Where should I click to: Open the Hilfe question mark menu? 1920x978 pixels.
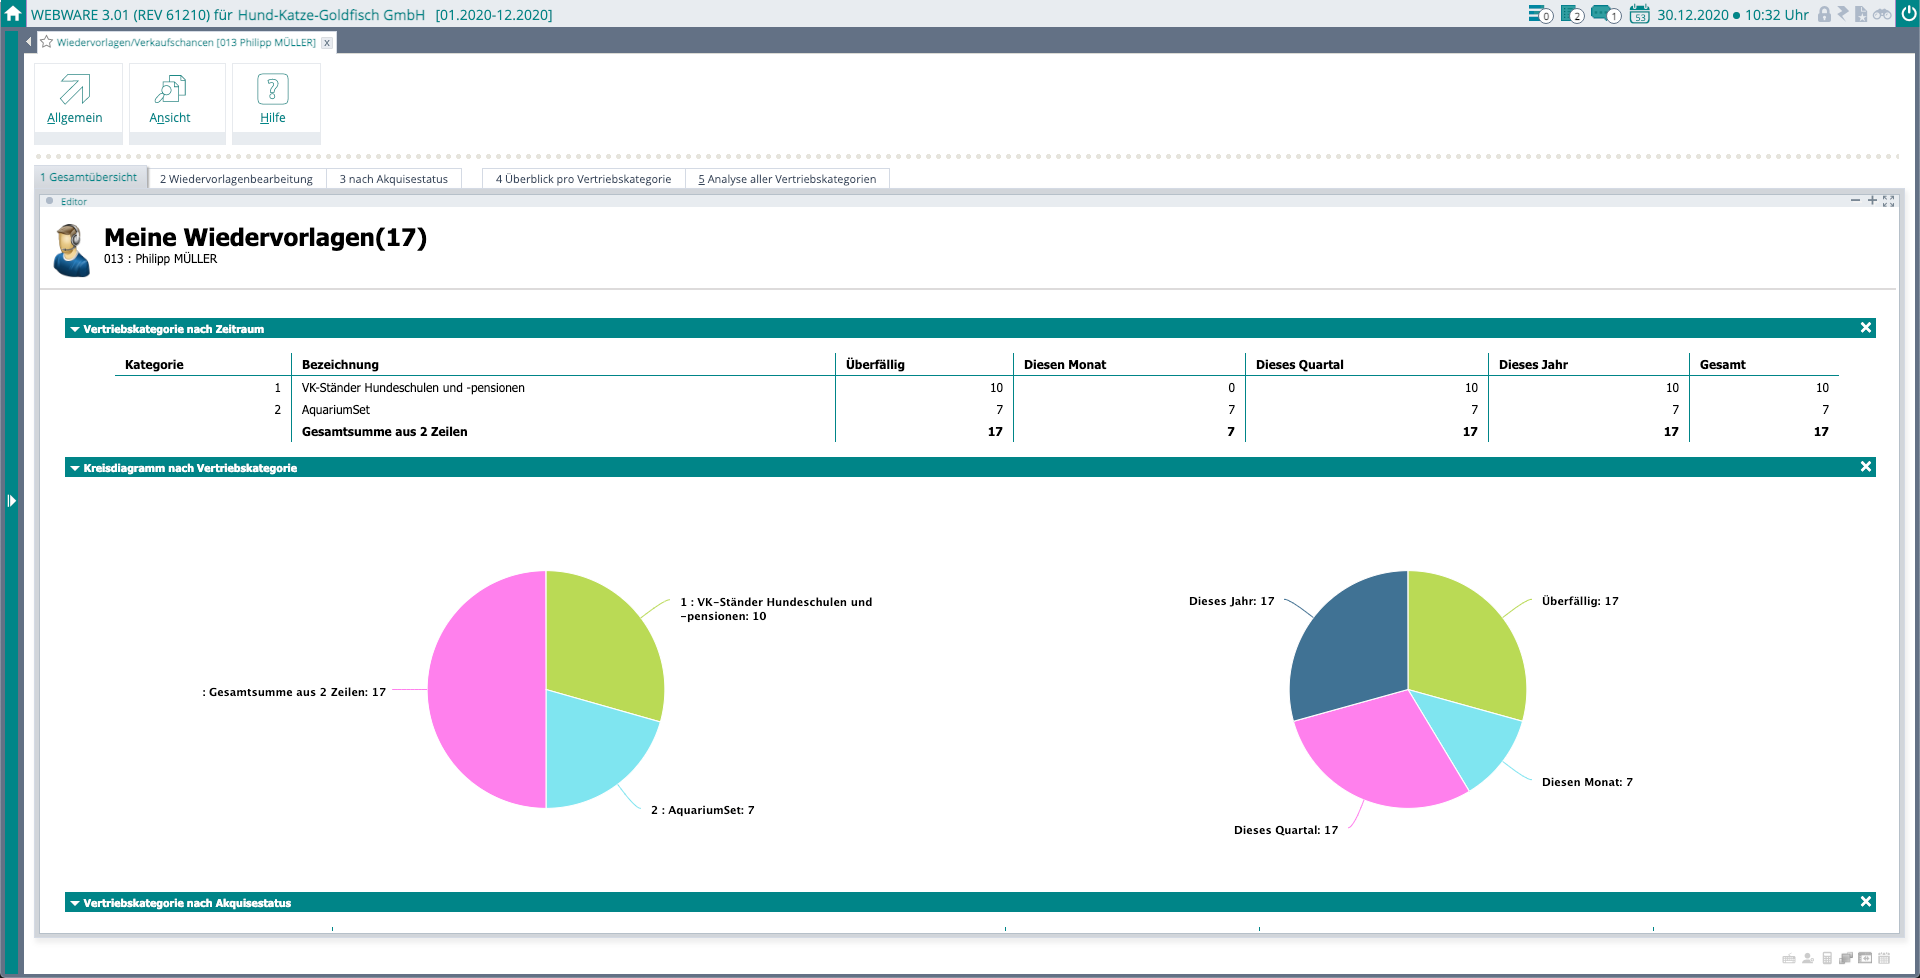(x=273, y=99)
